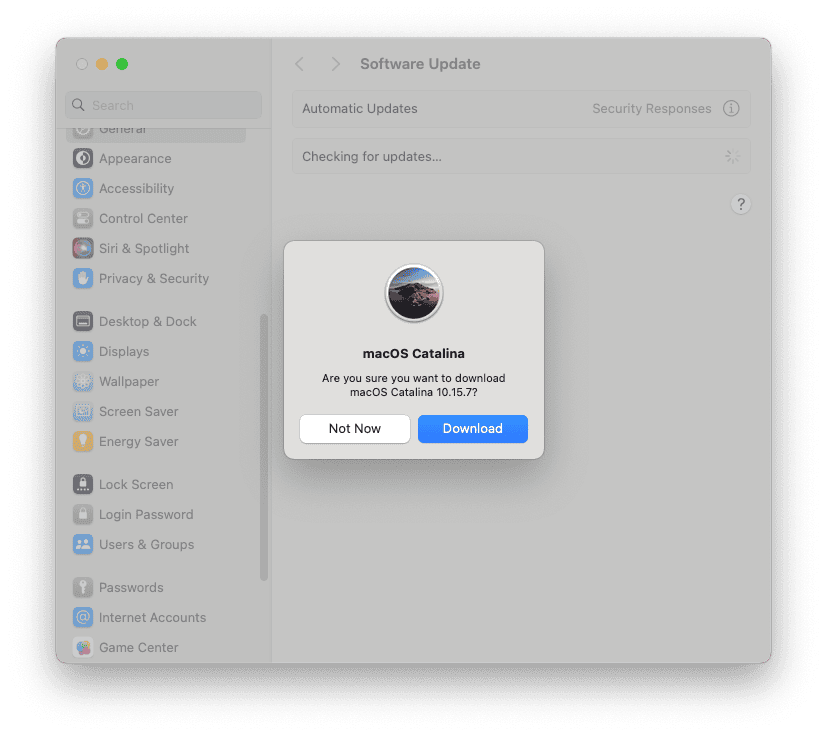Select the Privacy & Security hand icon
Image resolution: width=827 pixels, height=737 pixels.
[x=83, y=279]
